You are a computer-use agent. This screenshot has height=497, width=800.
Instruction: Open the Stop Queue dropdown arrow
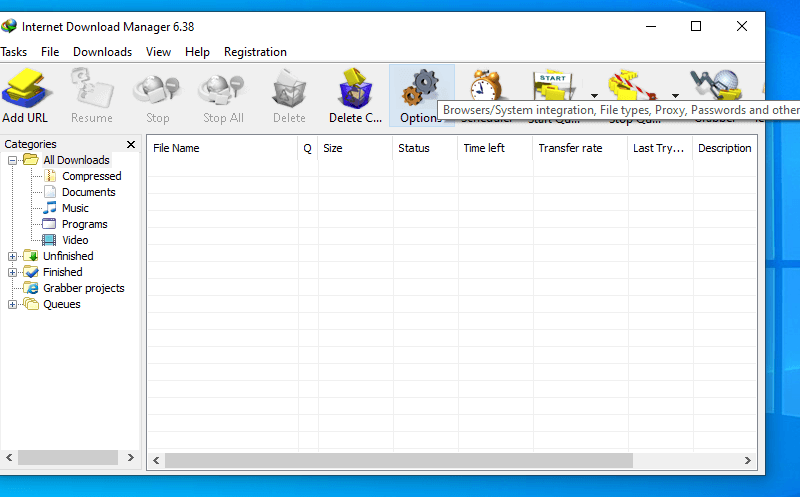tap(675, 95)
